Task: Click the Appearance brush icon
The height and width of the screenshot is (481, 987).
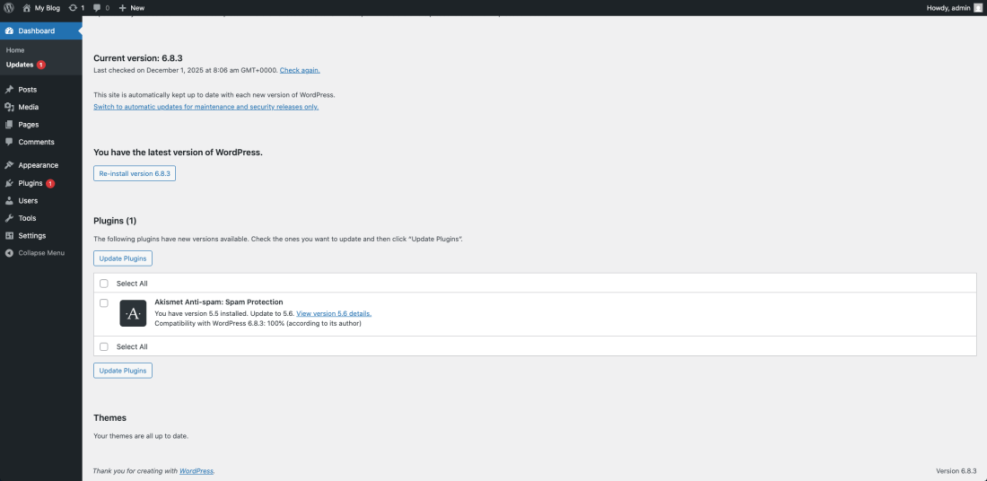Action: (9, 165)
